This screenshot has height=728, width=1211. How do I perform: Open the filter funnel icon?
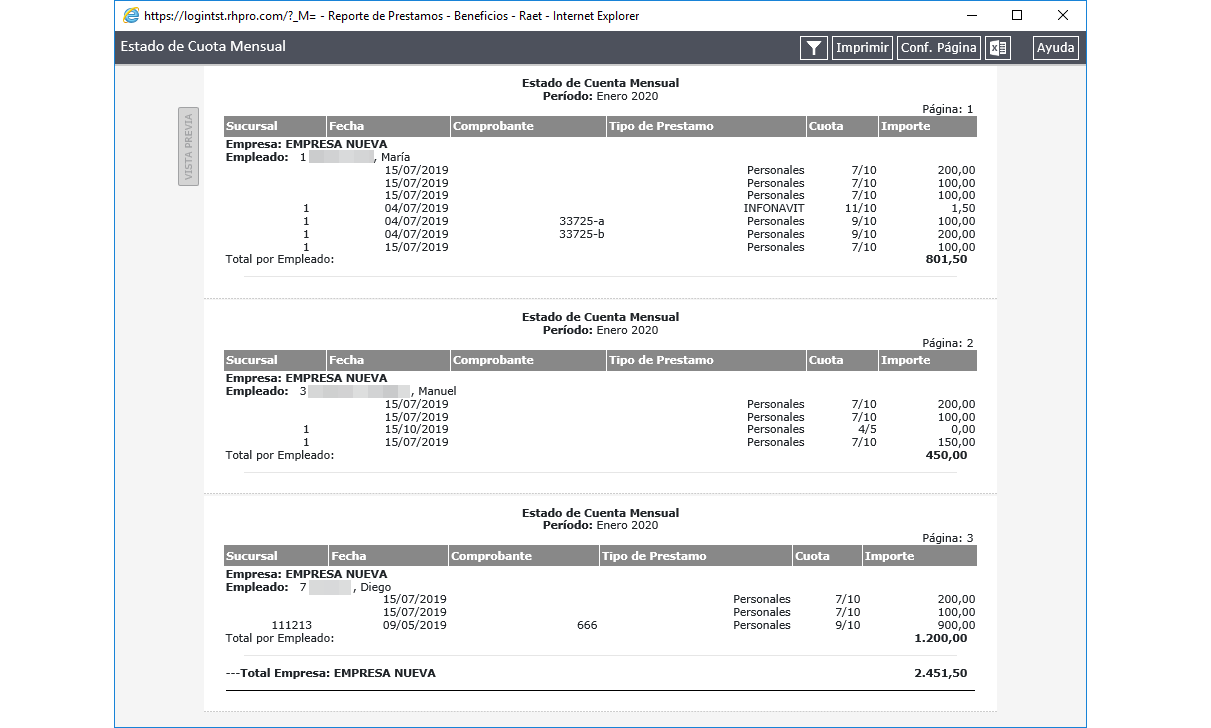click(814, 48)
